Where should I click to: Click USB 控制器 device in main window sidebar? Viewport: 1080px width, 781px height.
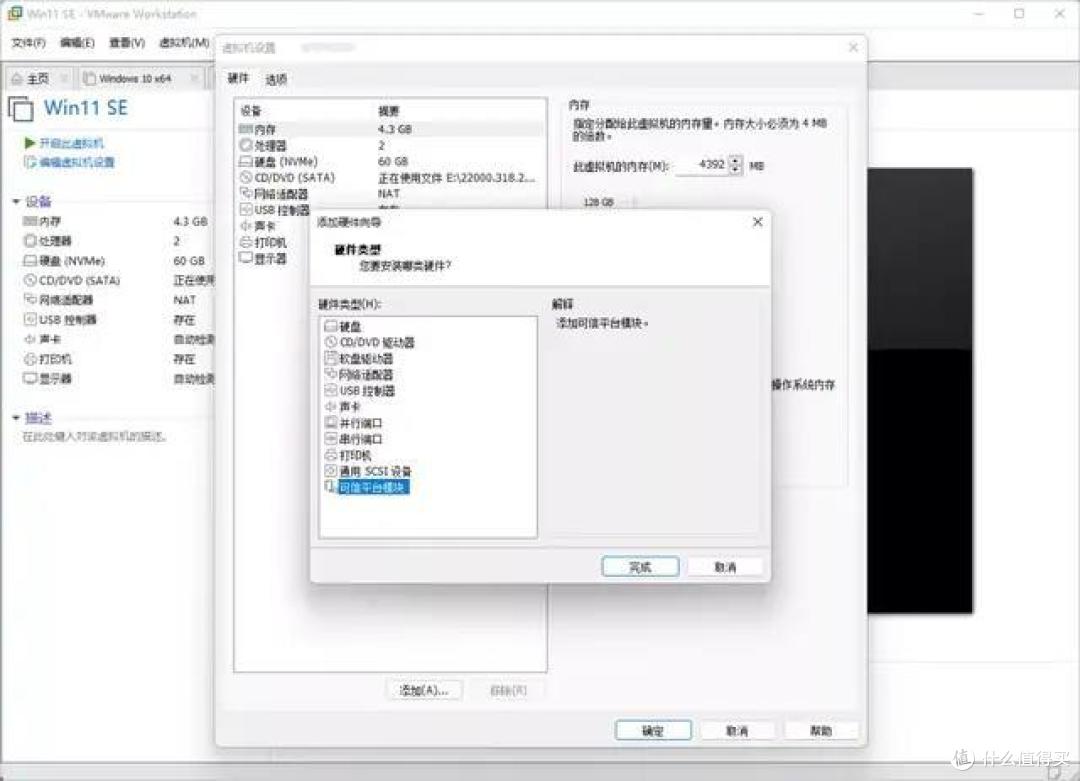[x=60, y=320]
